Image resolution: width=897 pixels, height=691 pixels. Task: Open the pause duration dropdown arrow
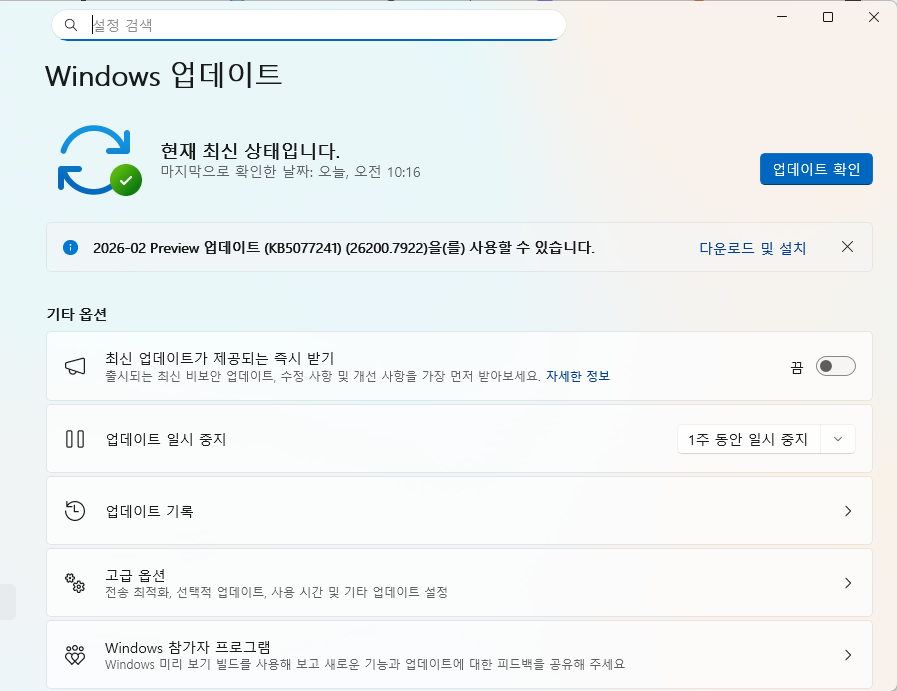[838, 439]
